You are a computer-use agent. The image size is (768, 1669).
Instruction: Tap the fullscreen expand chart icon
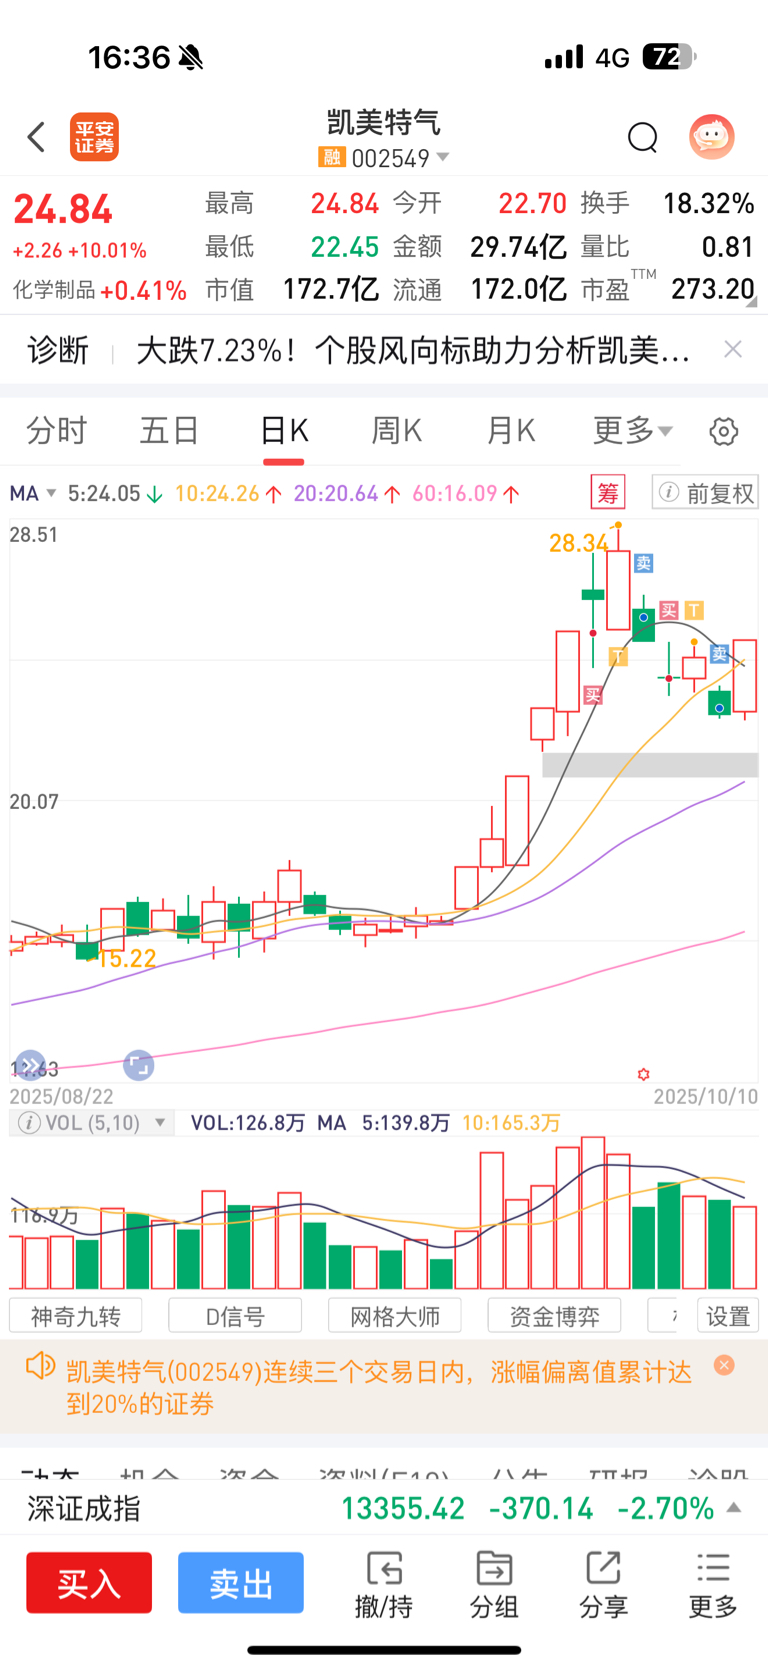[138, 1065]
